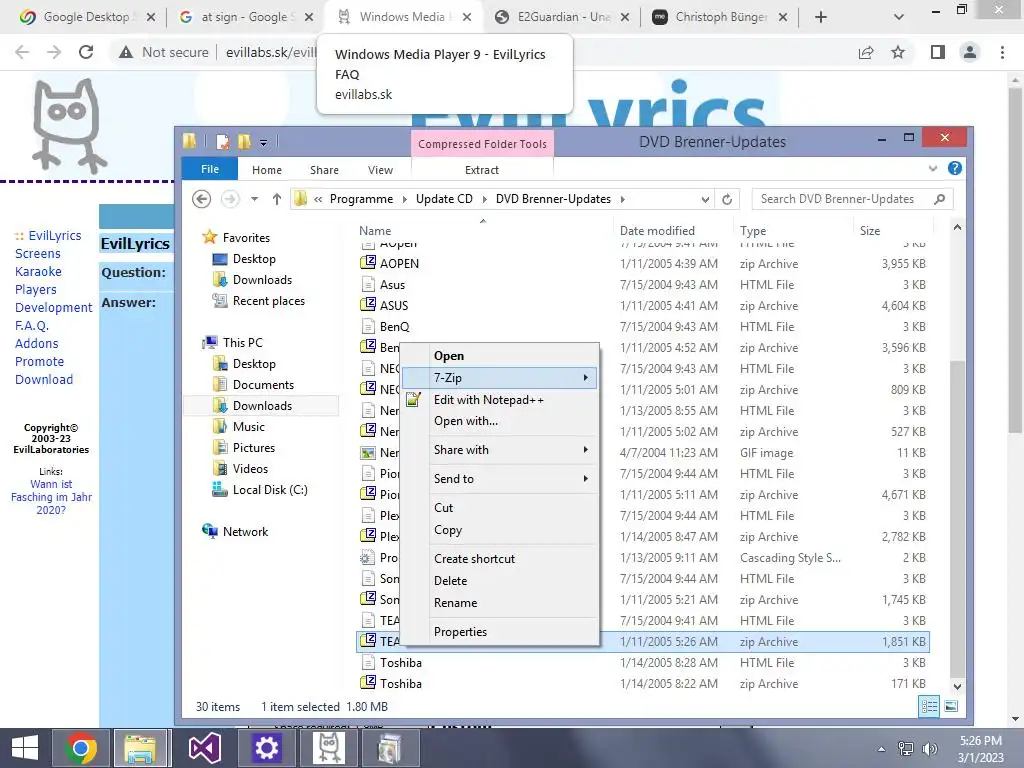1024x768 pixels.
Task: Select the ASUS zip archive file
Action: [394, 306]
